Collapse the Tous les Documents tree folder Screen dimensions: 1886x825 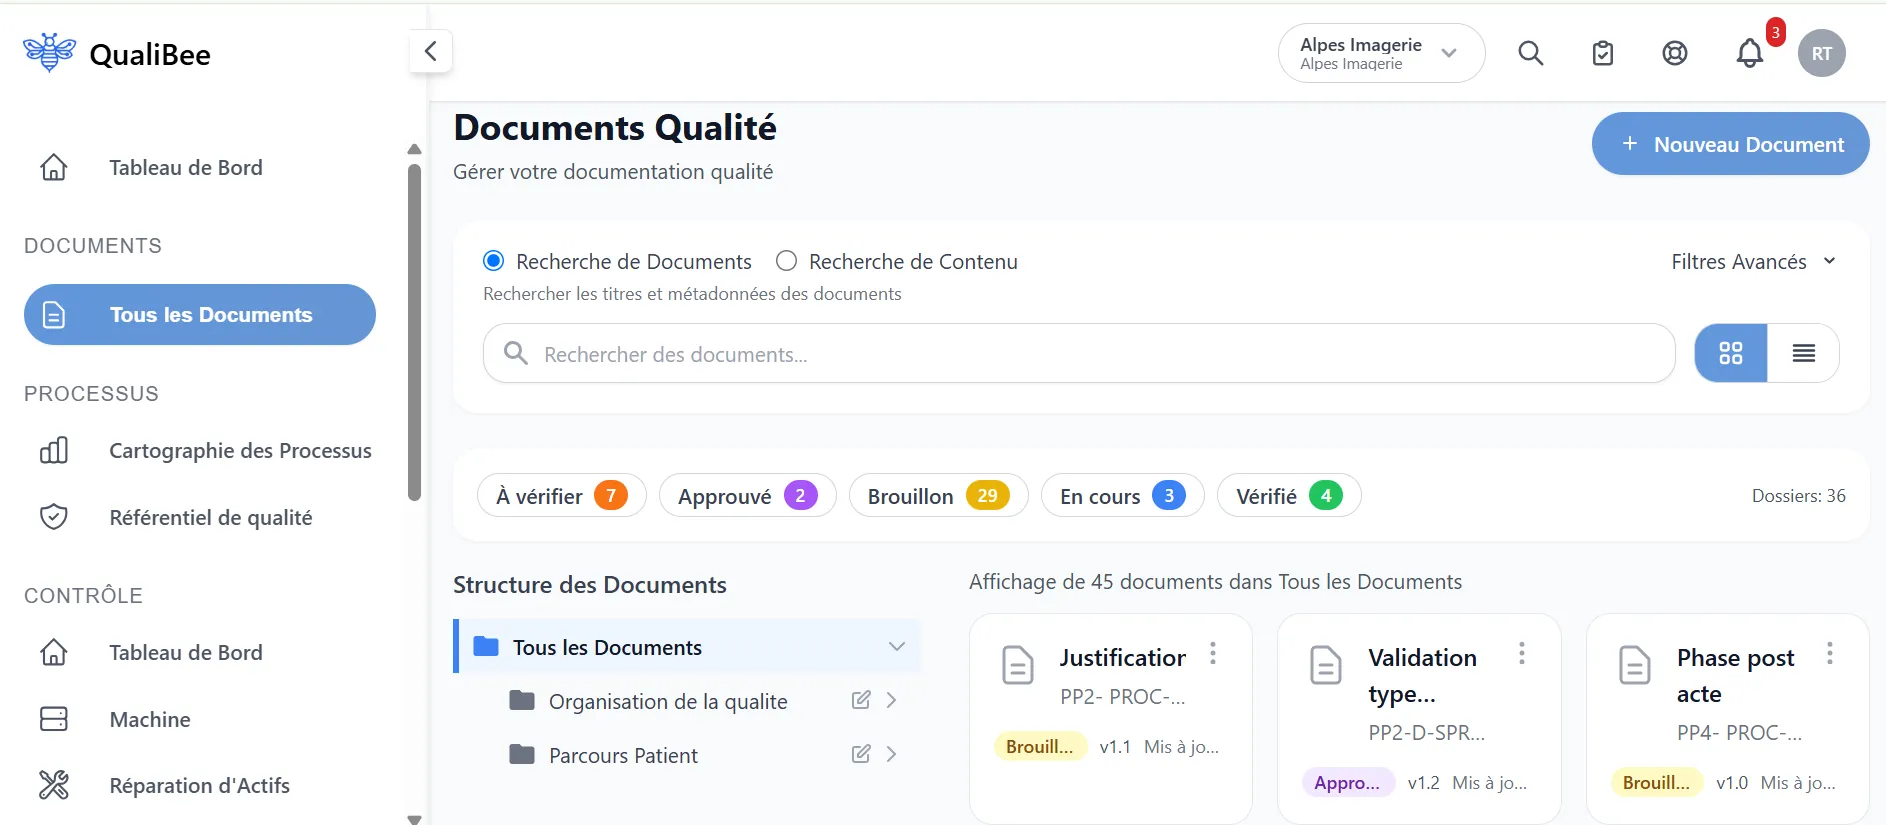click(x=897, y=647)
